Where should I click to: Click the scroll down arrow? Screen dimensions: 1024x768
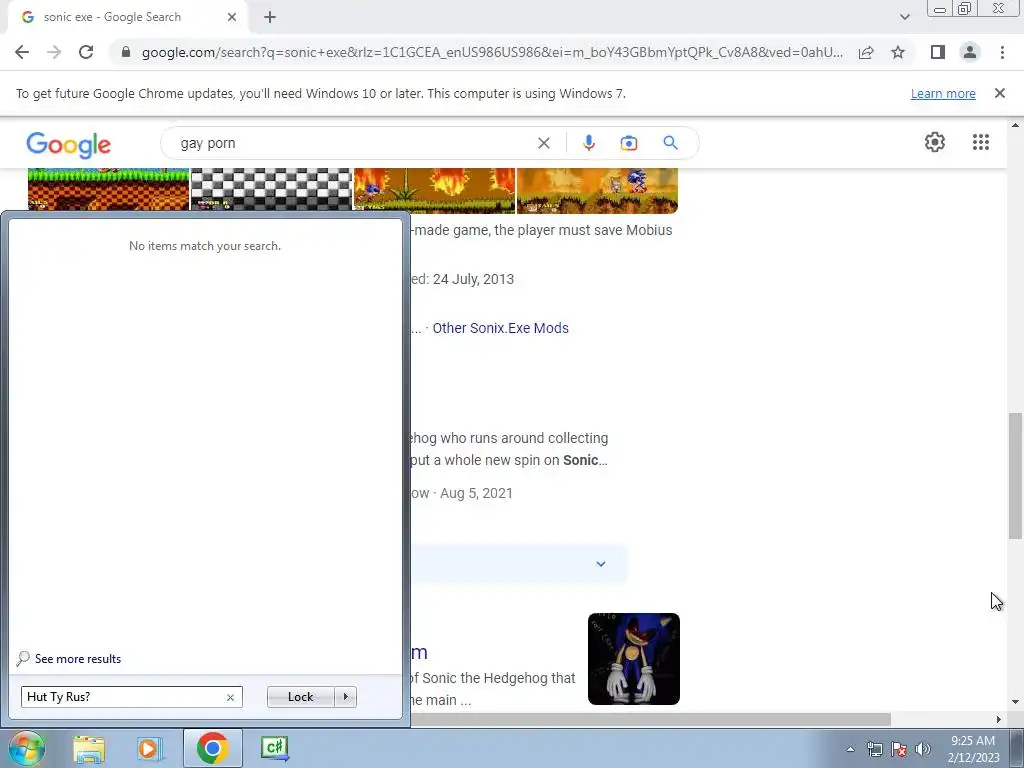click(1015, 702)
